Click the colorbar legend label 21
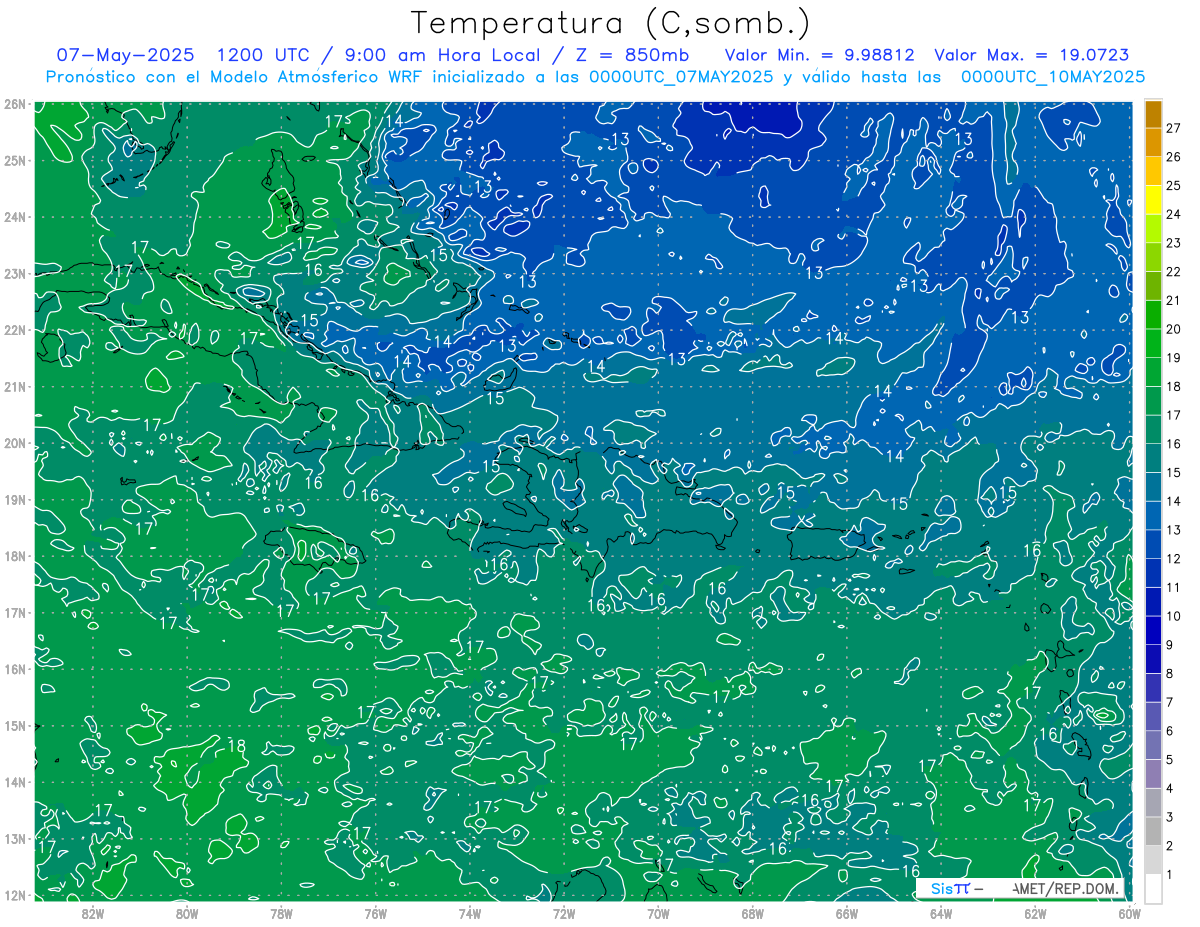1200x927 pixels. pos(1174,300)
